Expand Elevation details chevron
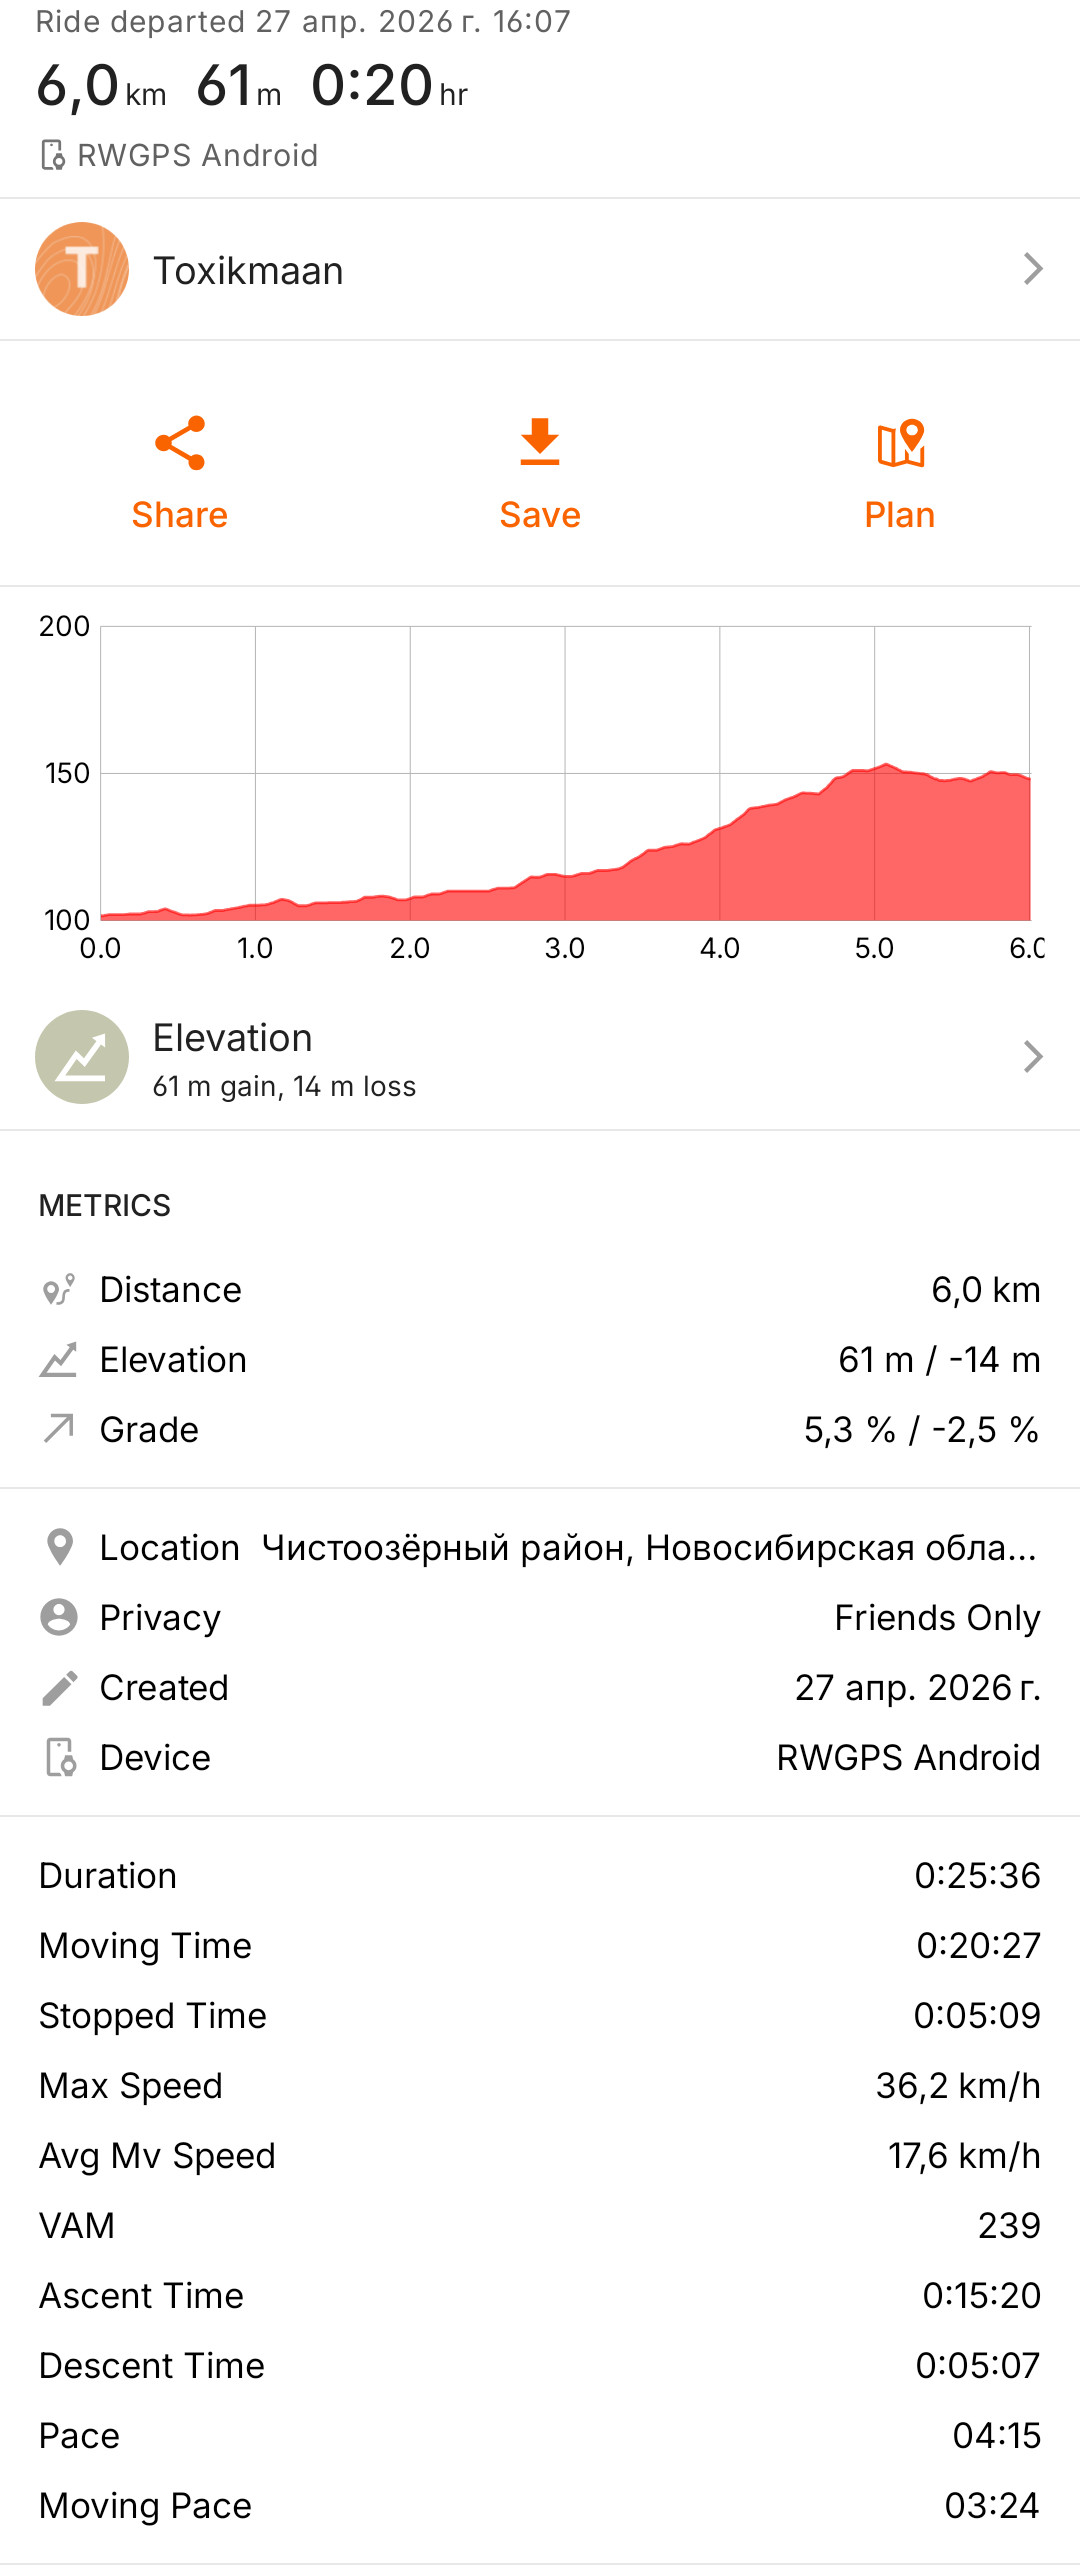 click(x=1033, y=1057)
